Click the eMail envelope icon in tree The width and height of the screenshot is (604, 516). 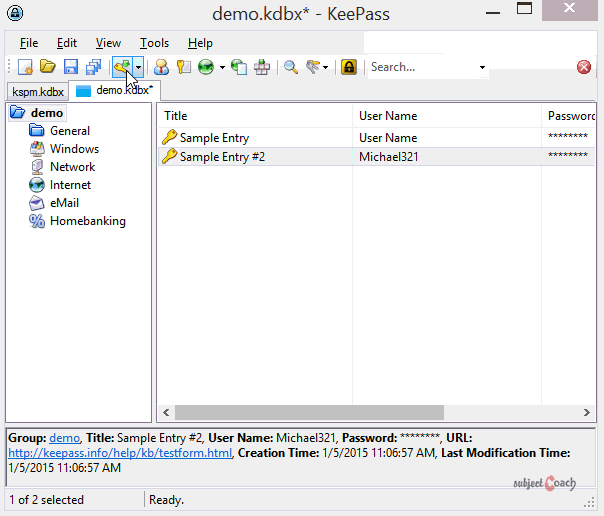click(x=37, y=203)
